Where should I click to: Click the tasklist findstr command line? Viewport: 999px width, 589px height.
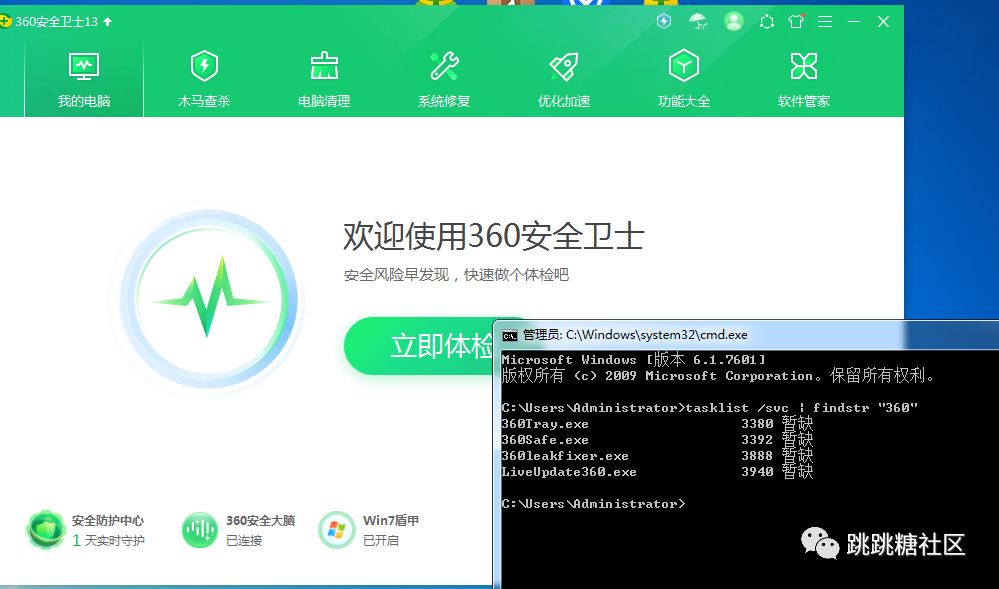point(710,408)
